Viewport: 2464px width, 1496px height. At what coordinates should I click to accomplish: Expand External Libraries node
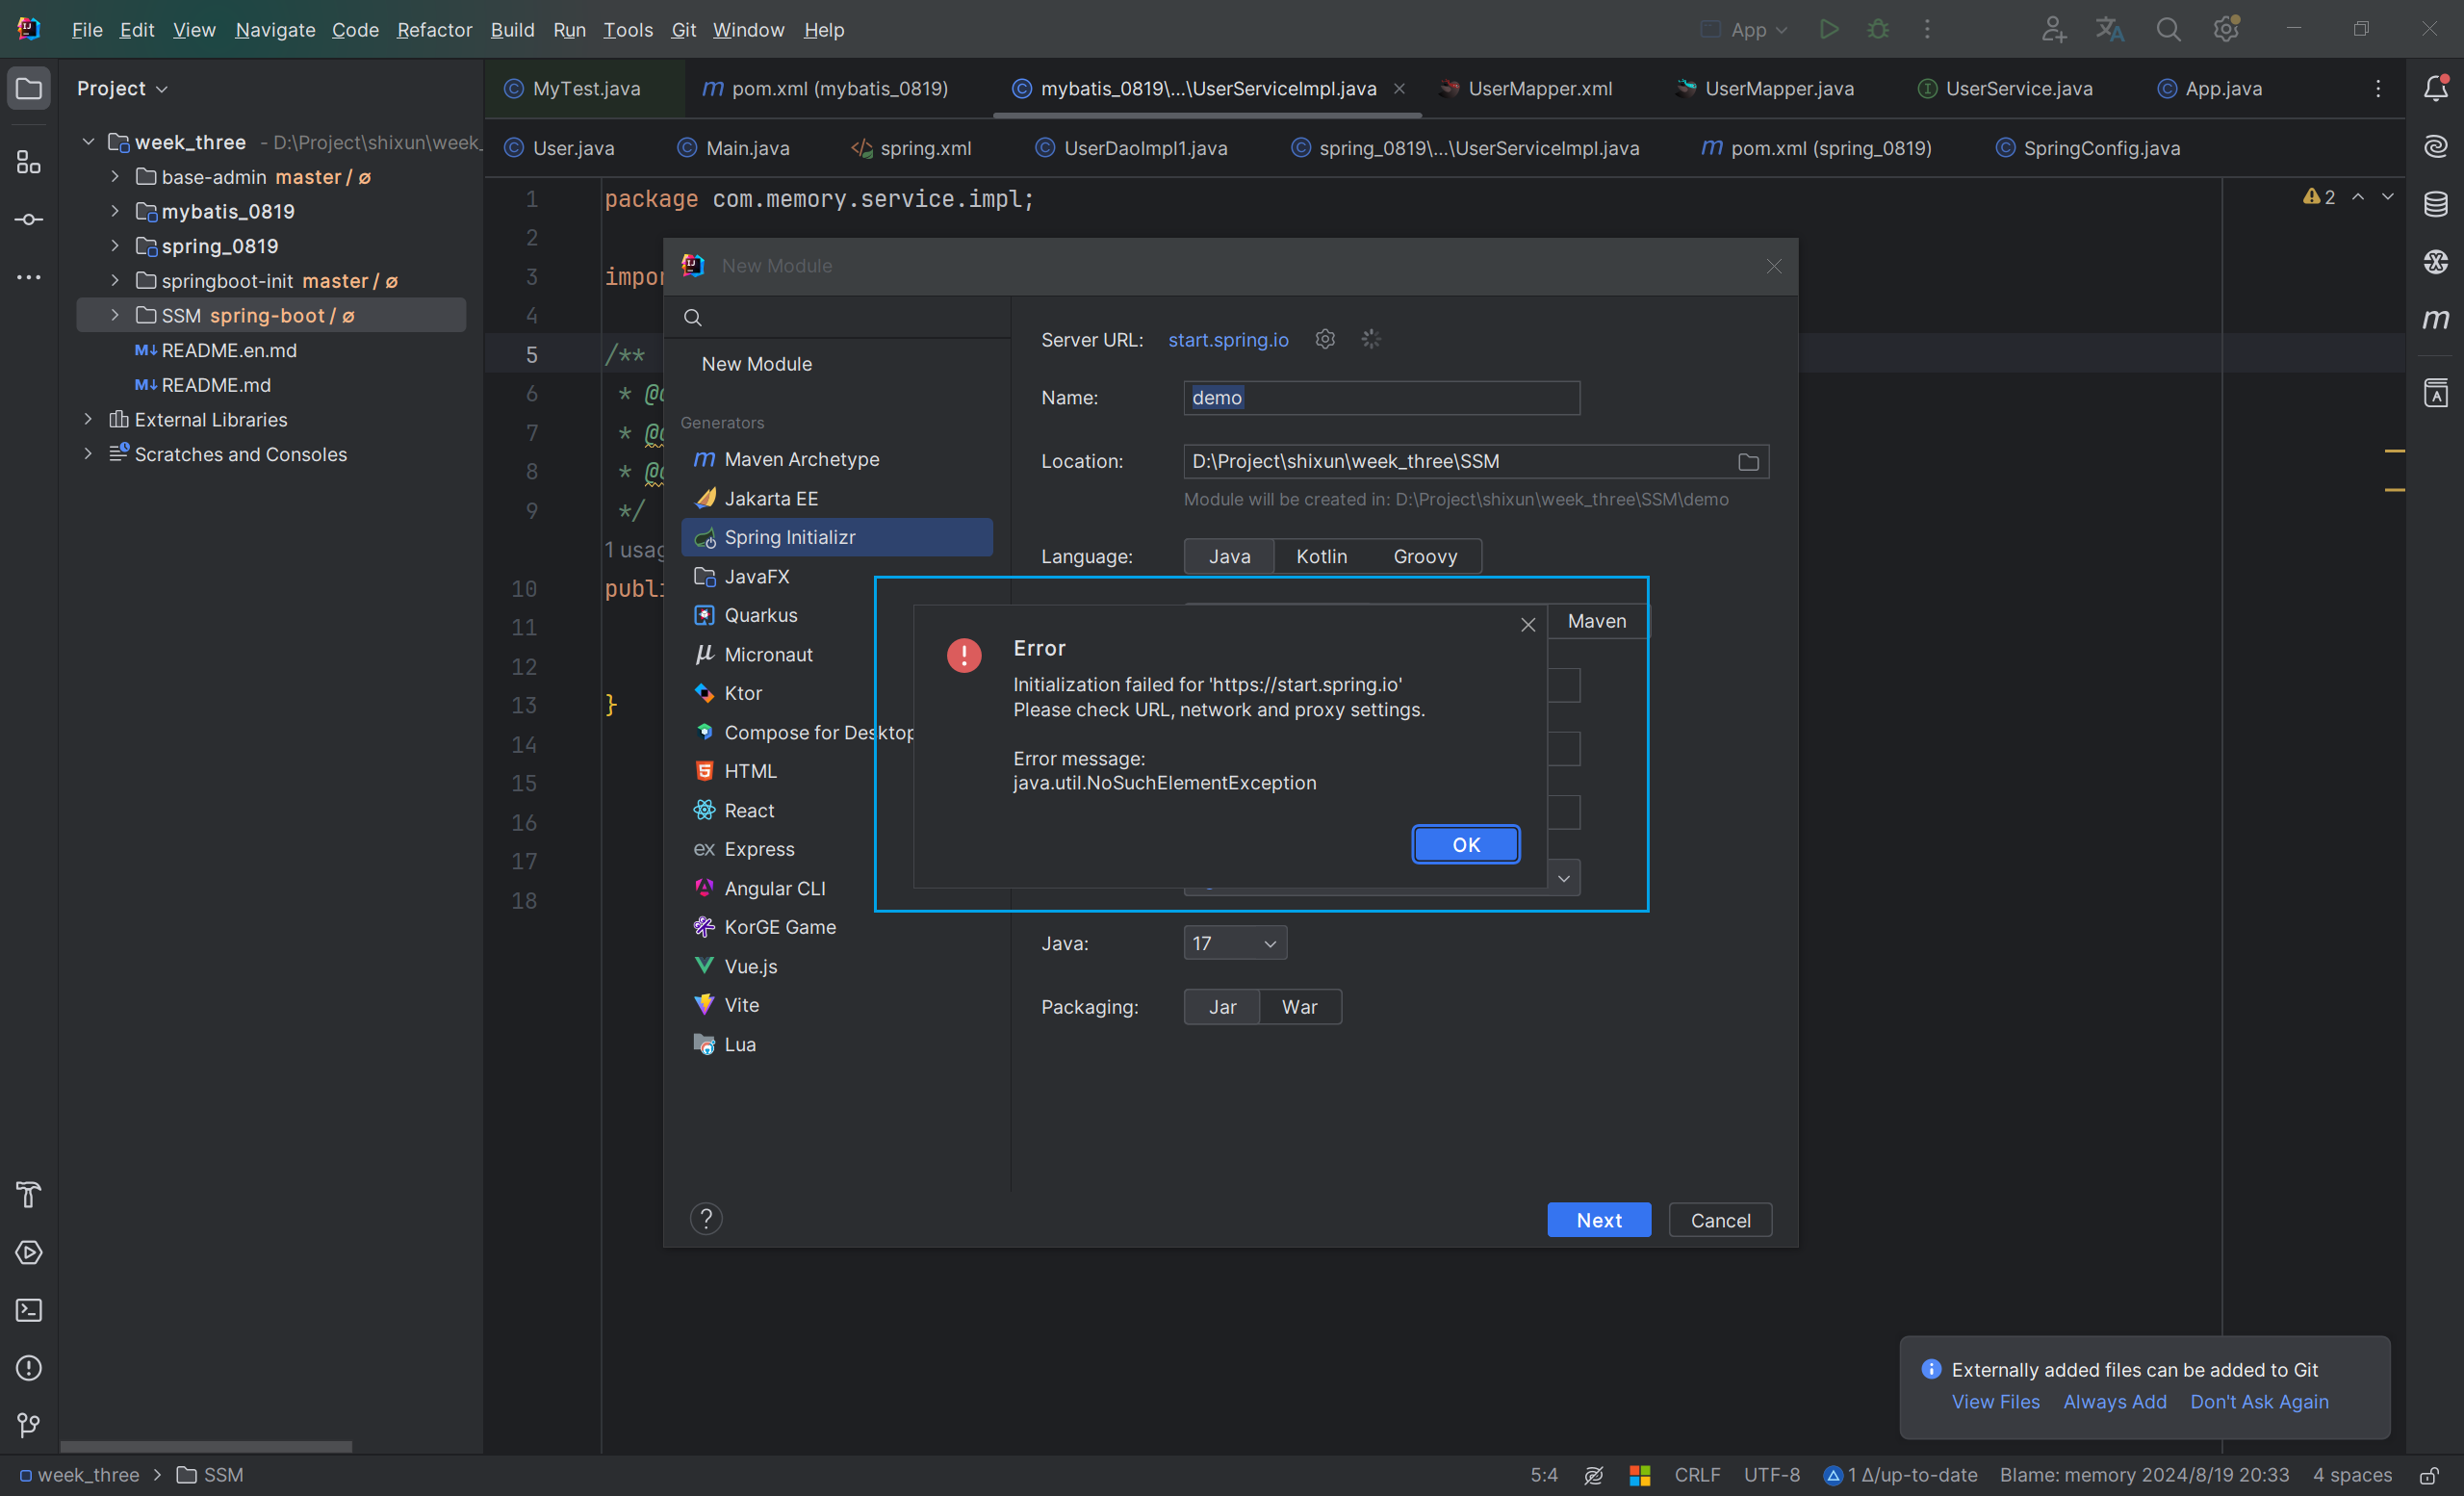pyautogui.click(x=88, y=419)
